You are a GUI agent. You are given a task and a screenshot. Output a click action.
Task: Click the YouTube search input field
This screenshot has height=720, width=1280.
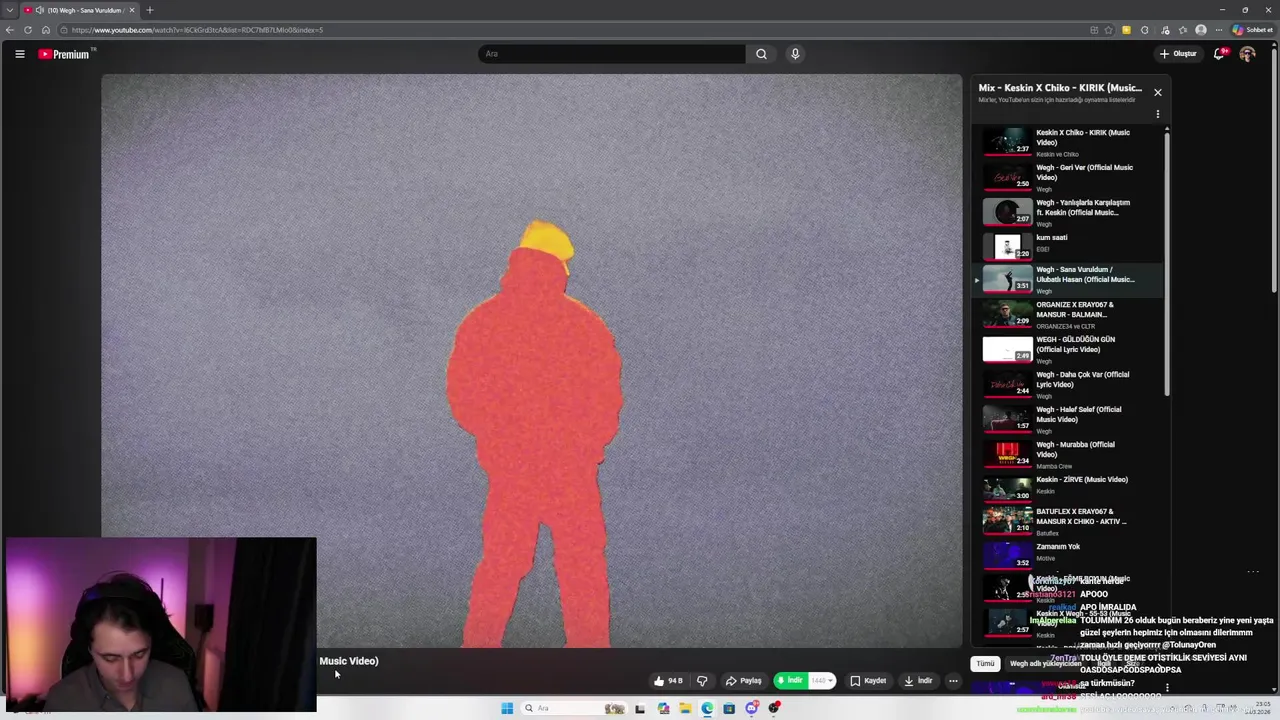point(612,54)
